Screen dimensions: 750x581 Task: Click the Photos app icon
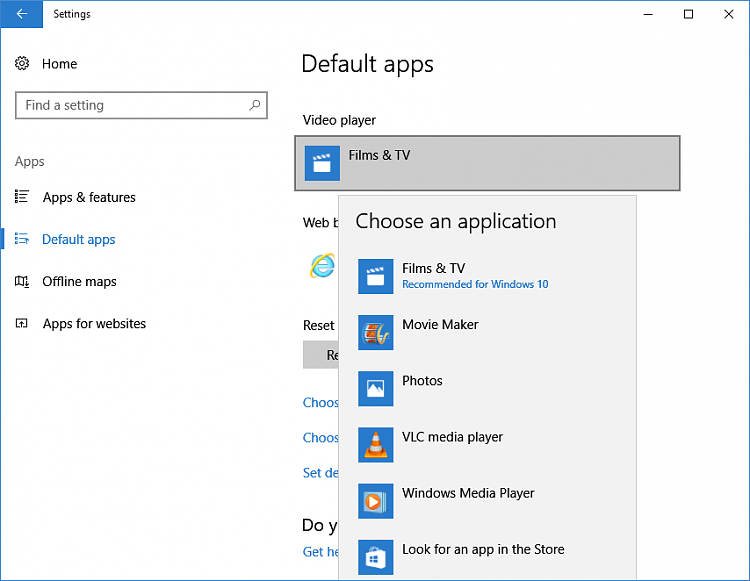coord(376,388)
